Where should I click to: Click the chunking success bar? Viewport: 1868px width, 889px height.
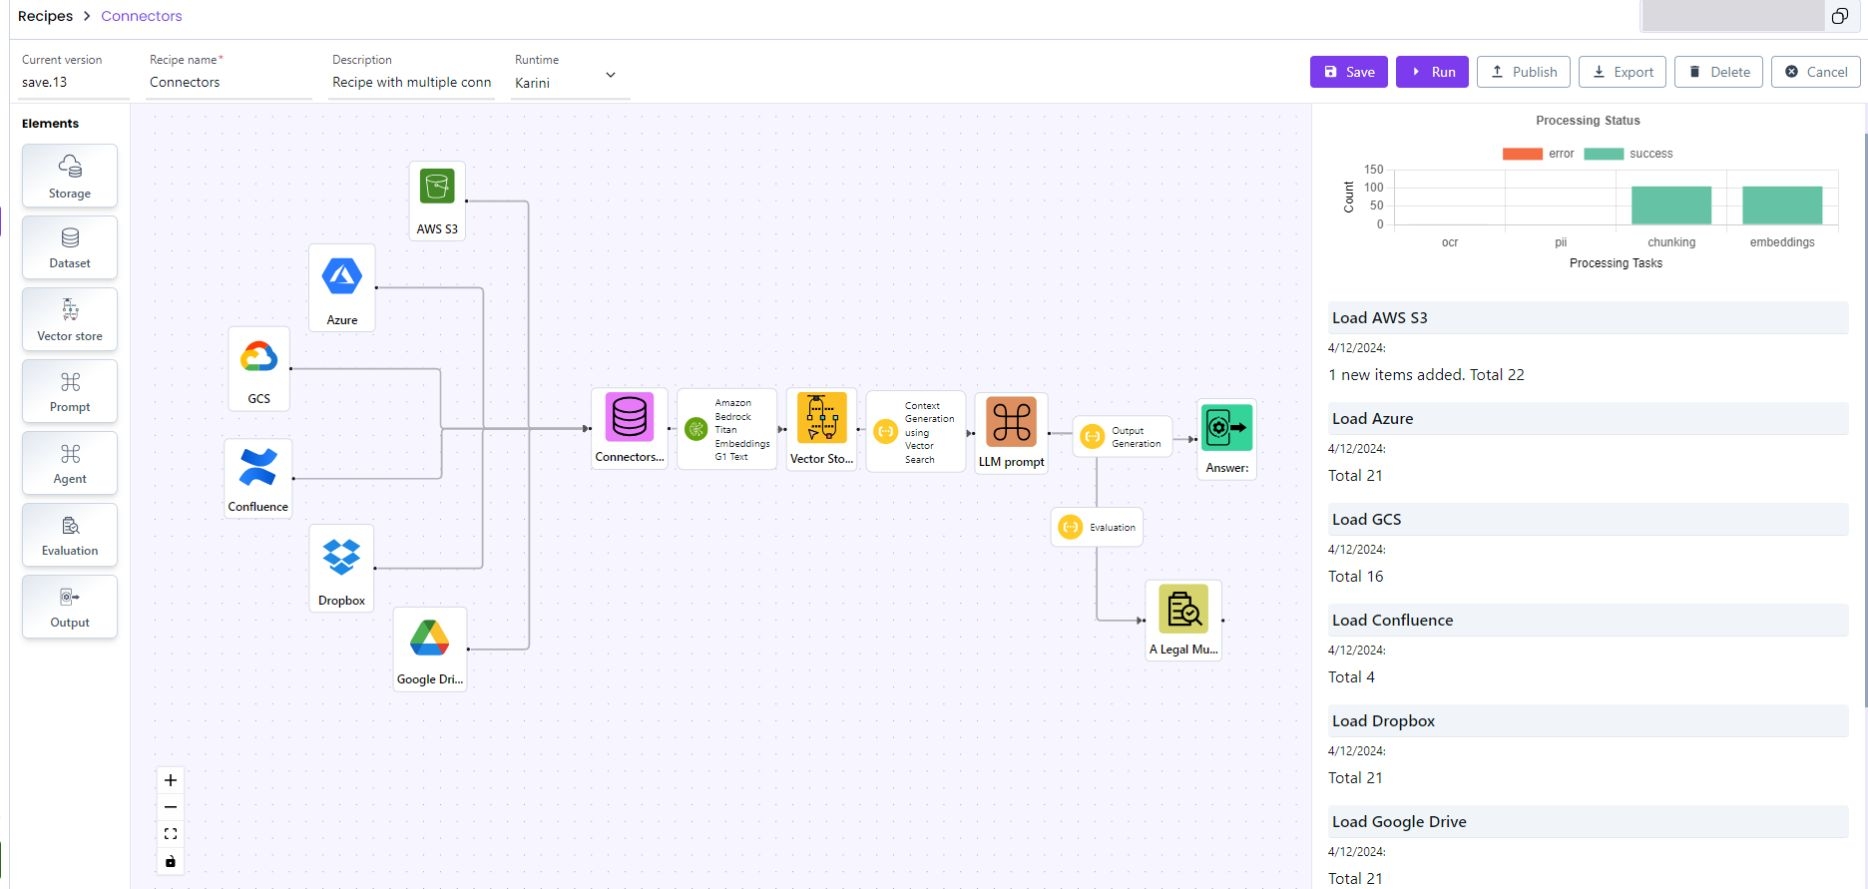[1671, 206]
